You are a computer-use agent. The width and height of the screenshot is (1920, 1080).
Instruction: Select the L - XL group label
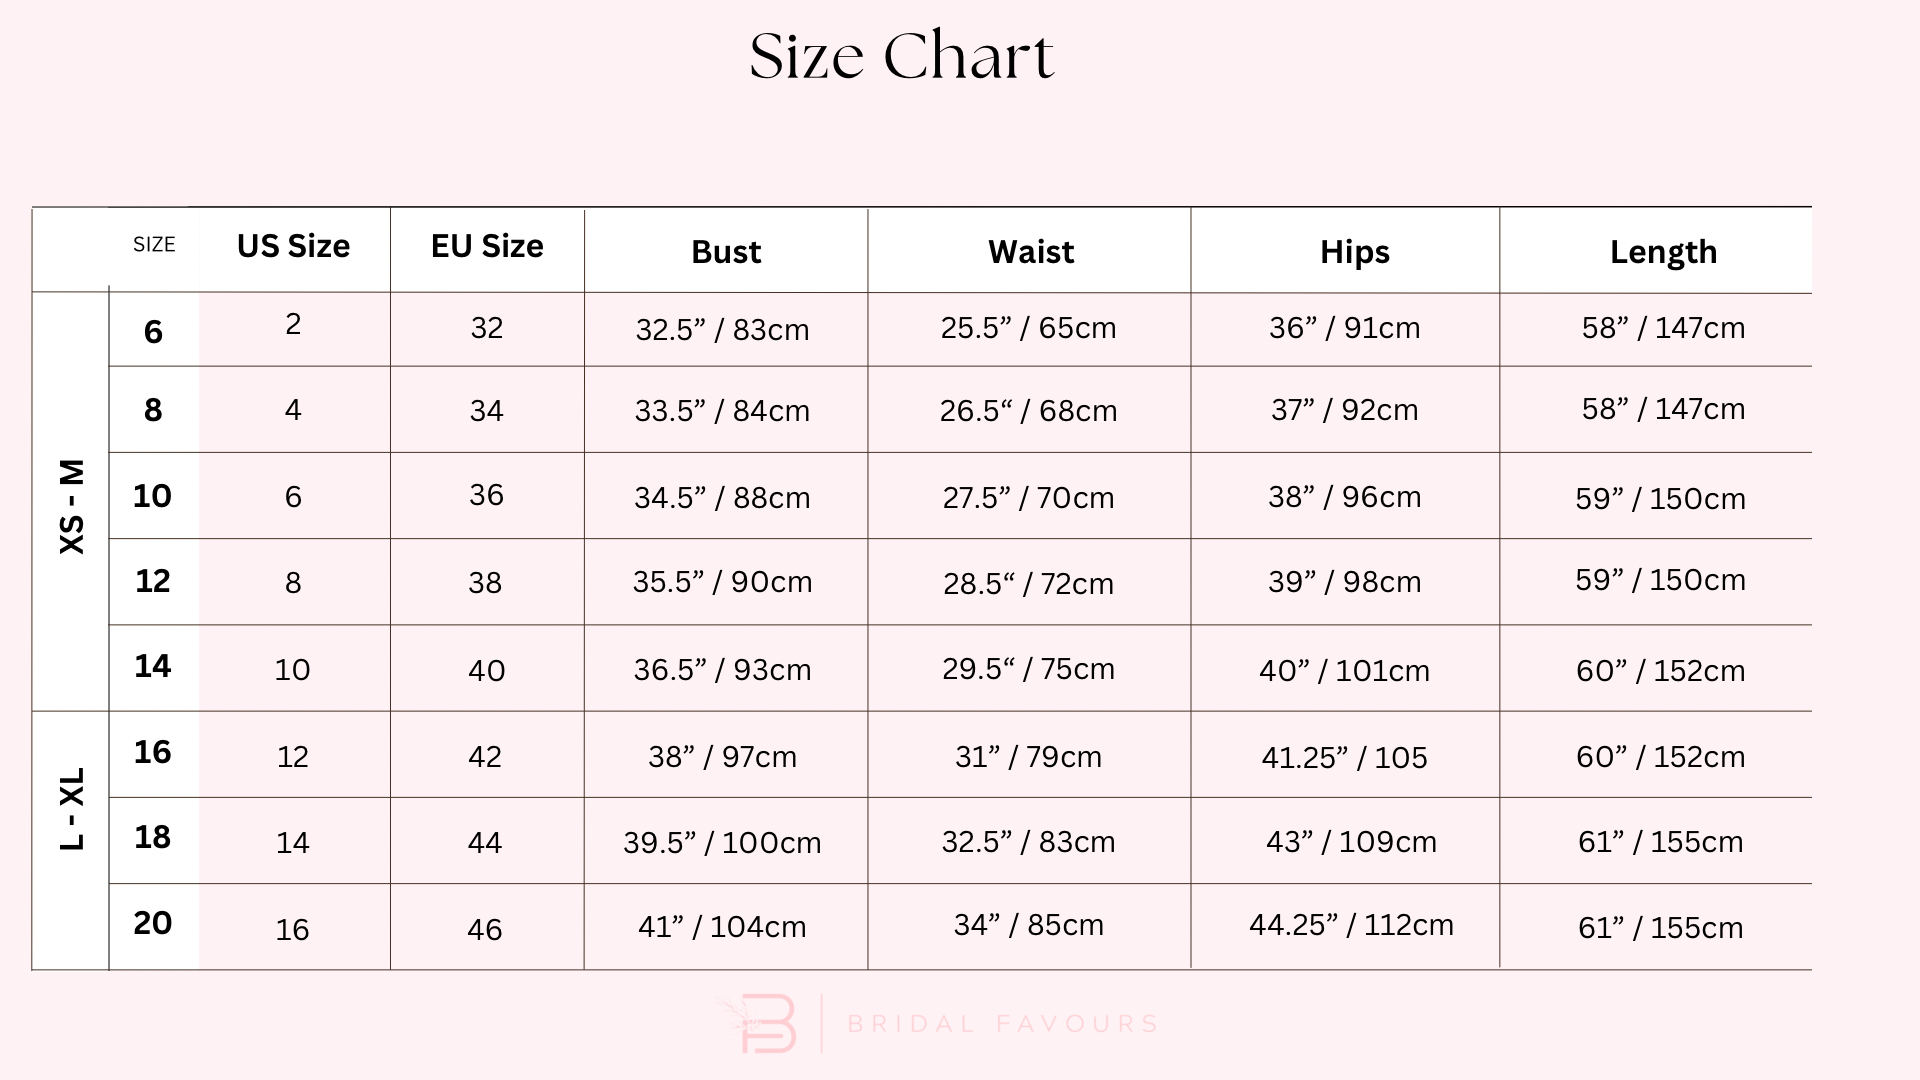pos(72,809)
